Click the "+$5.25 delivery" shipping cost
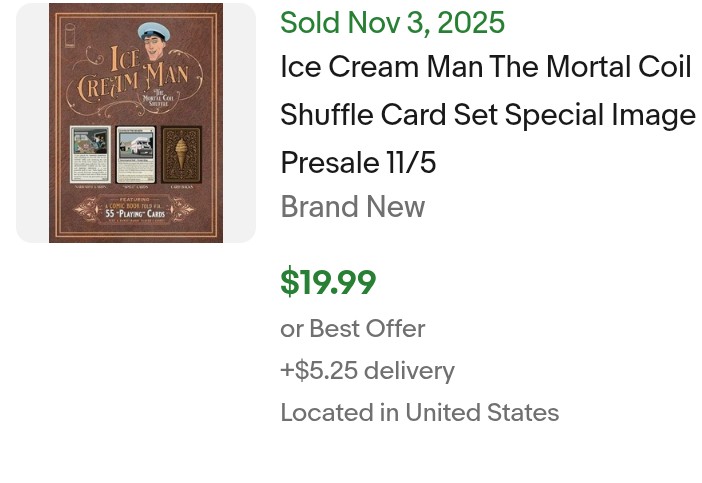 point(367,371)
